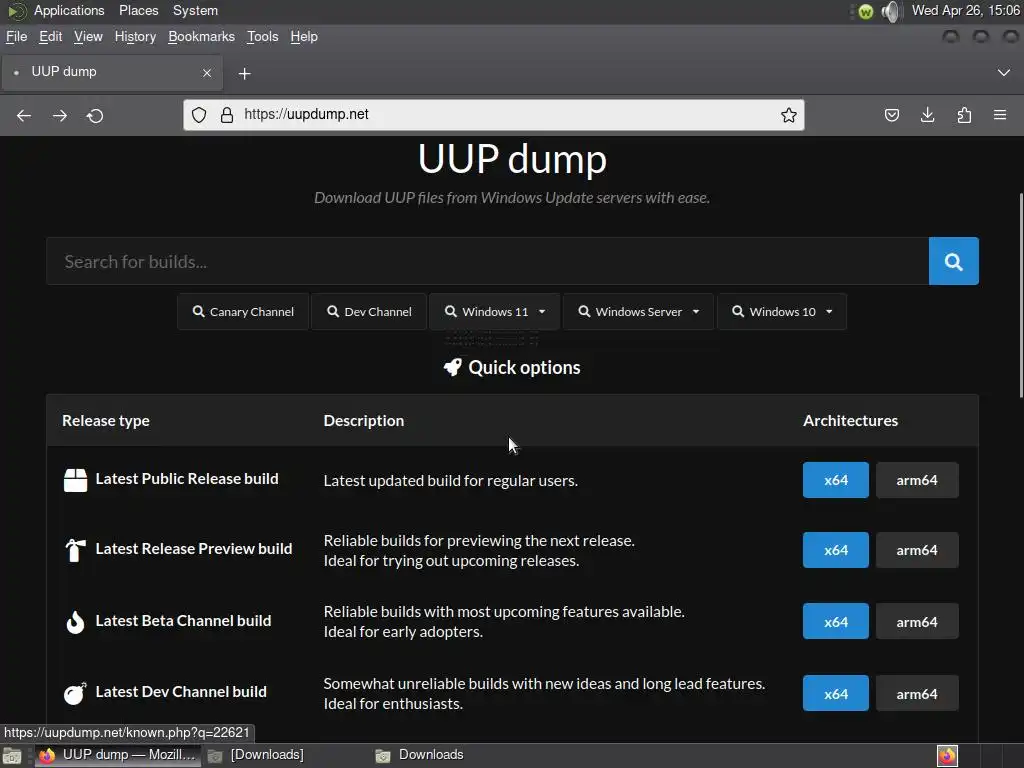Image resolution: width=1024 pixels, height=768 pixels.
Task: Click the distro logo icon next to Applications
Action: [x=16, y=11]
